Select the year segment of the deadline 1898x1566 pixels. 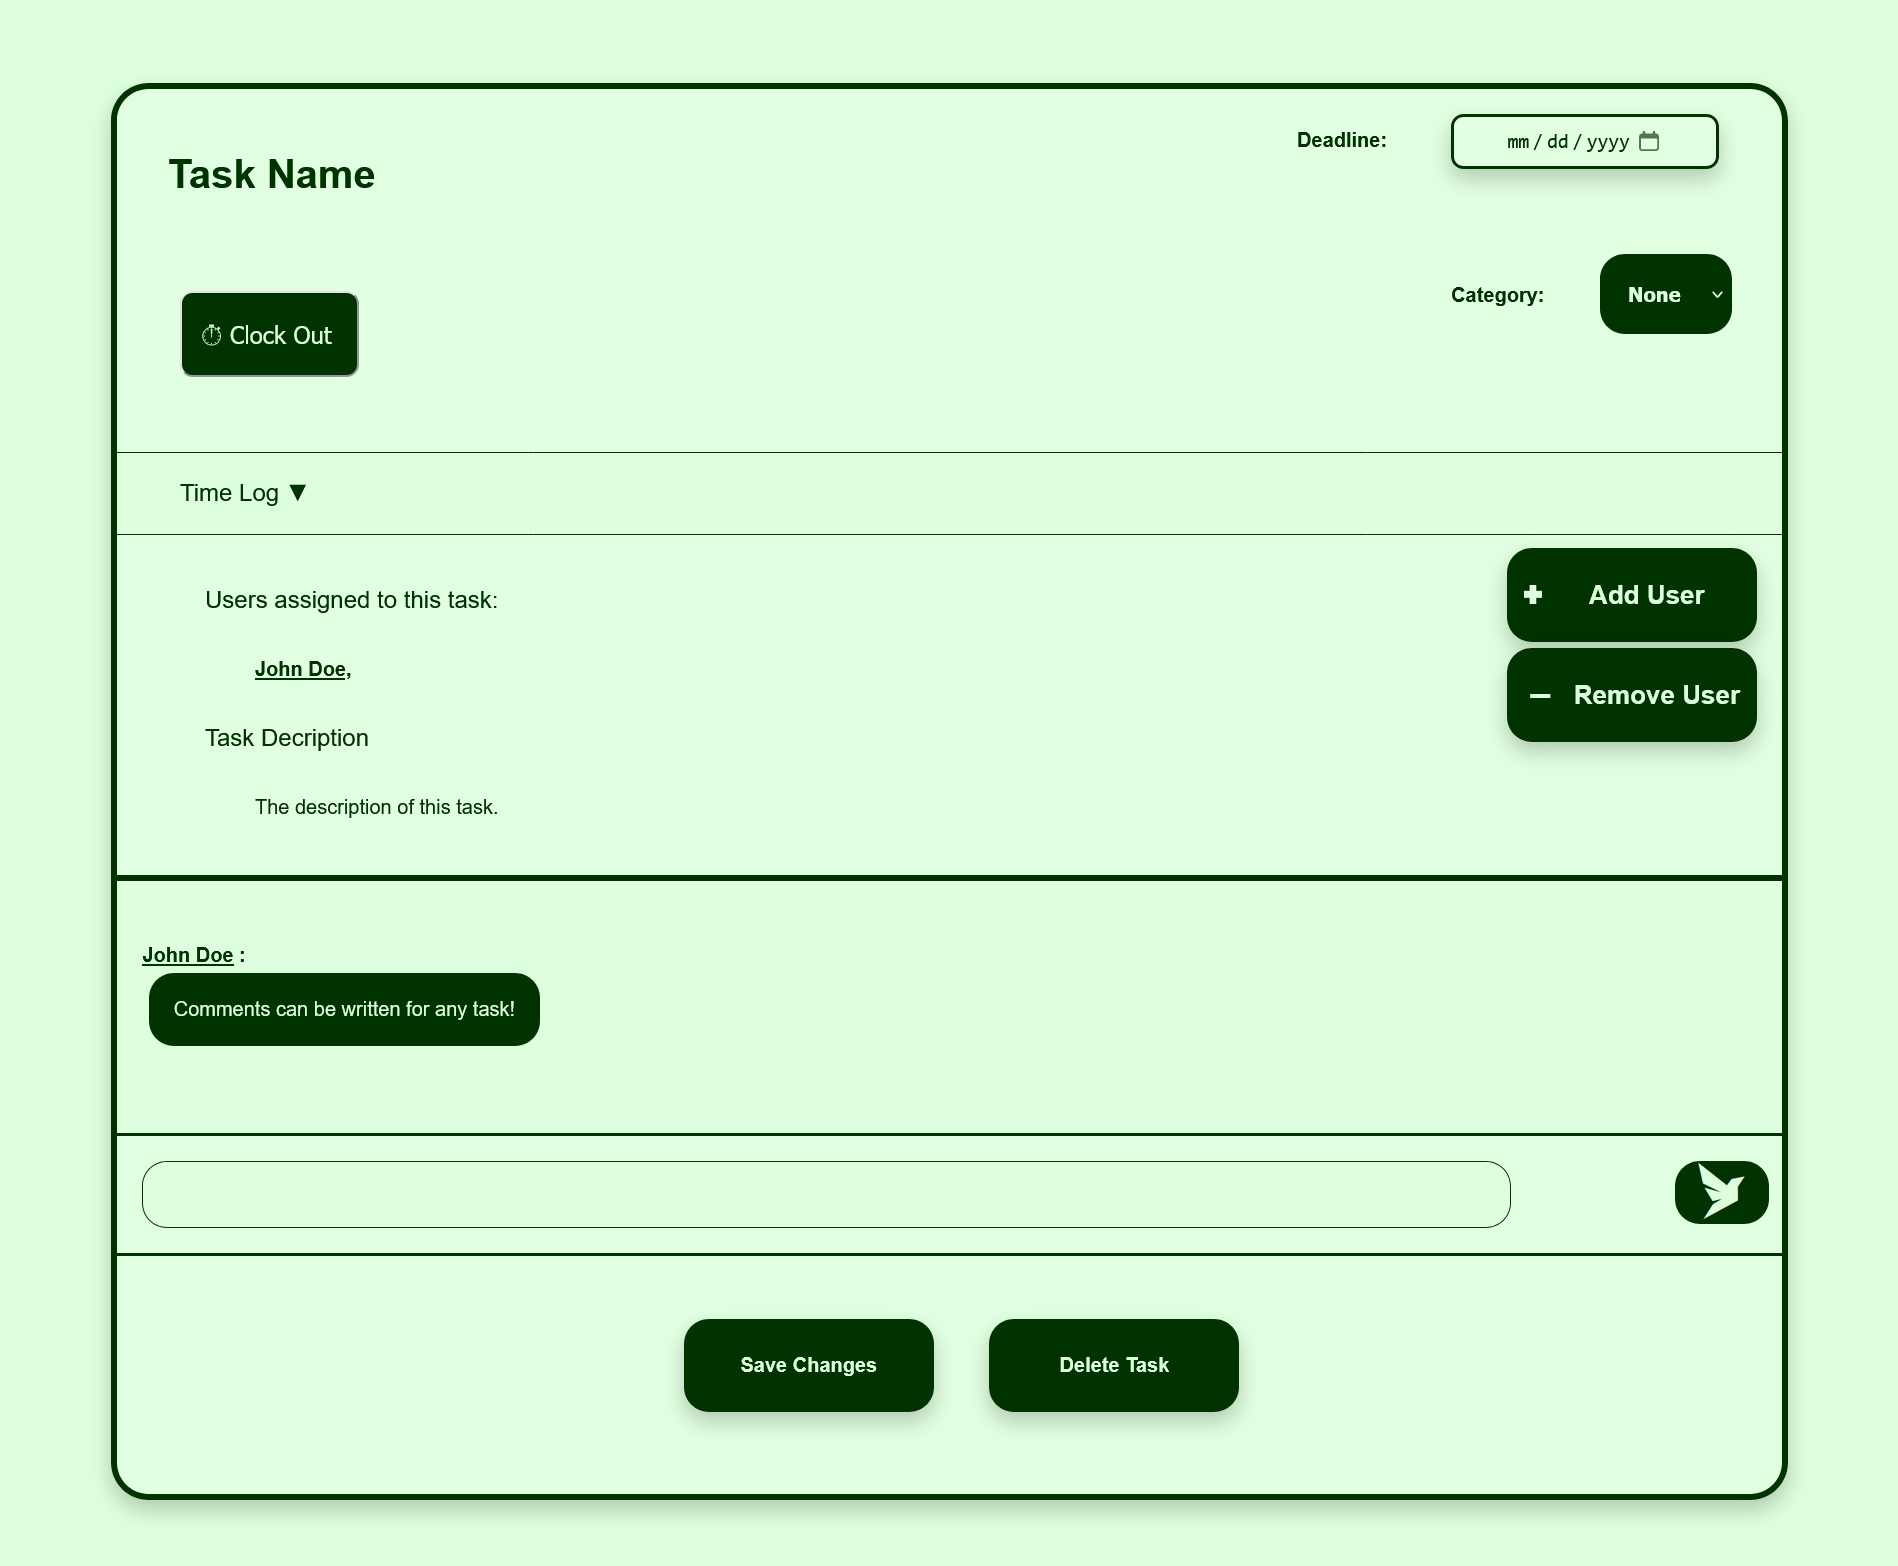tap(1607, 142)
